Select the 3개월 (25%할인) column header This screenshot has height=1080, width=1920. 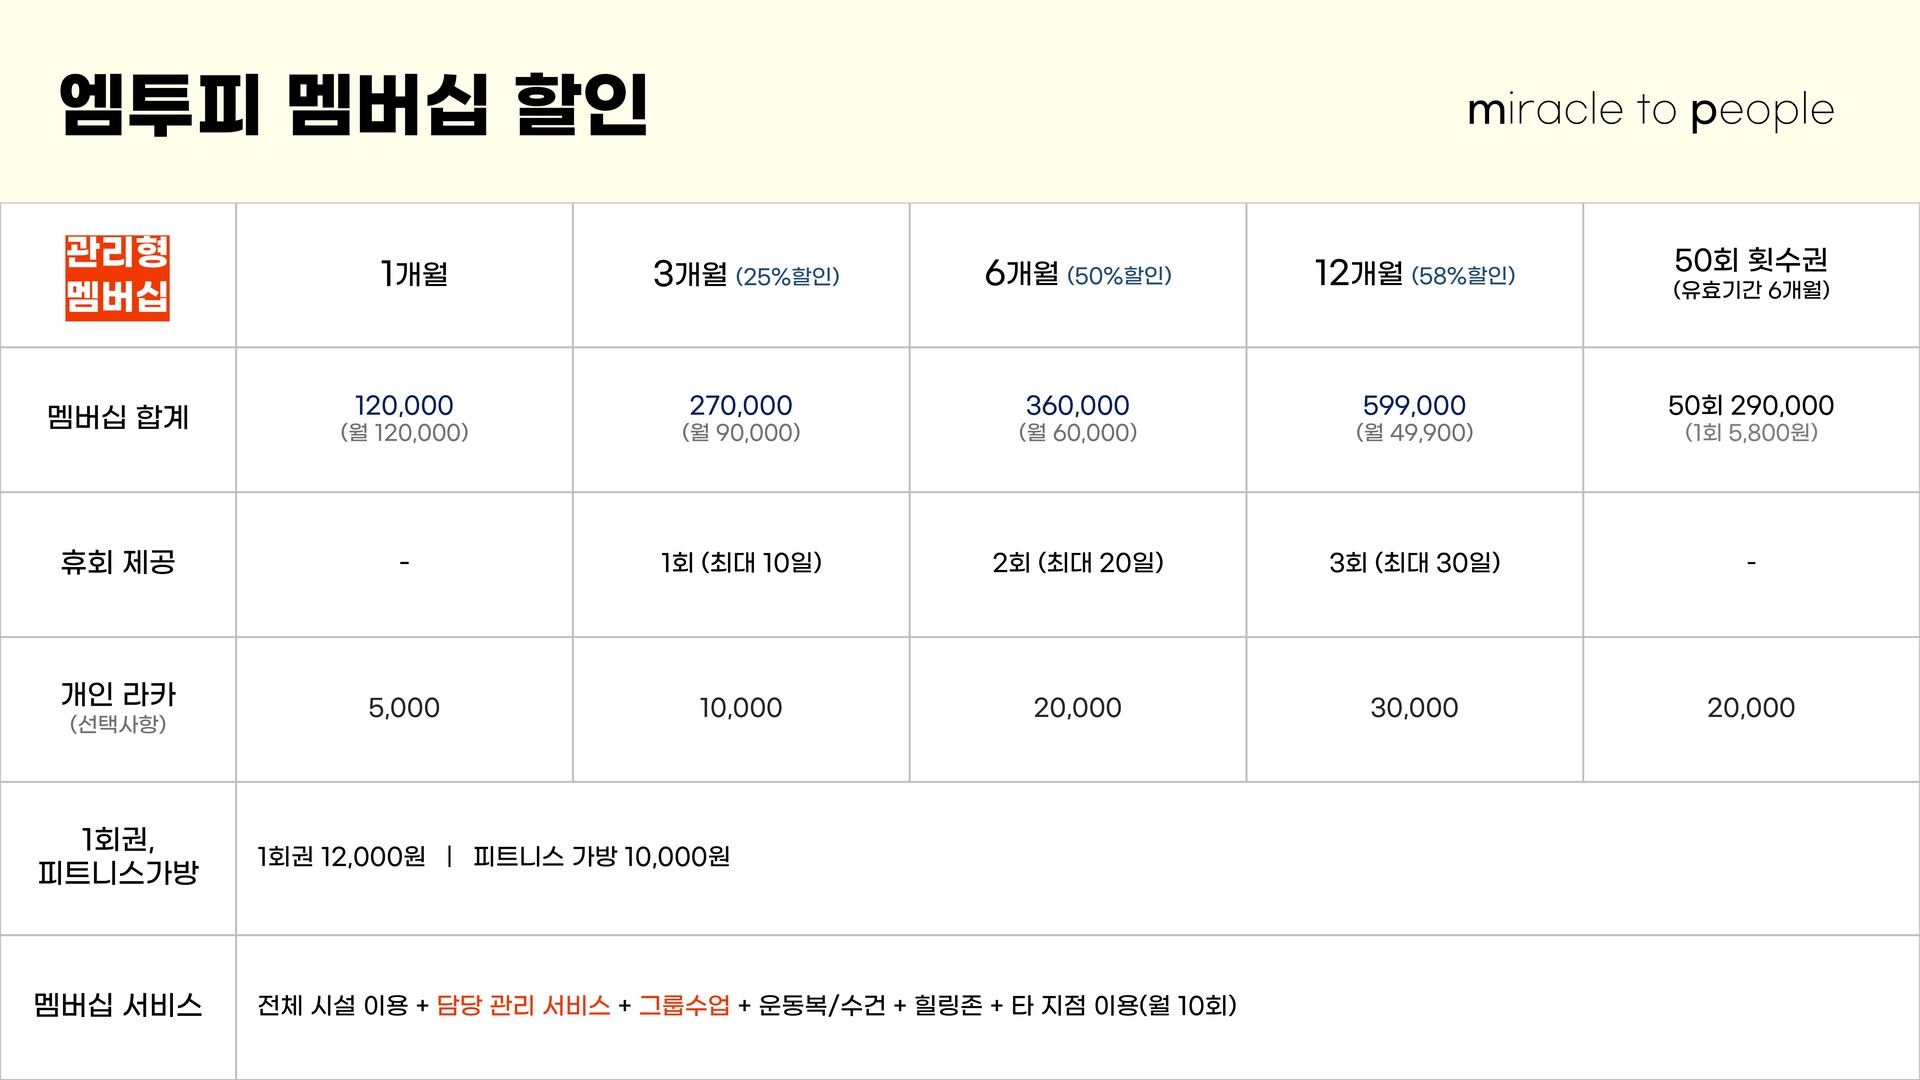(x=745, y=274)
